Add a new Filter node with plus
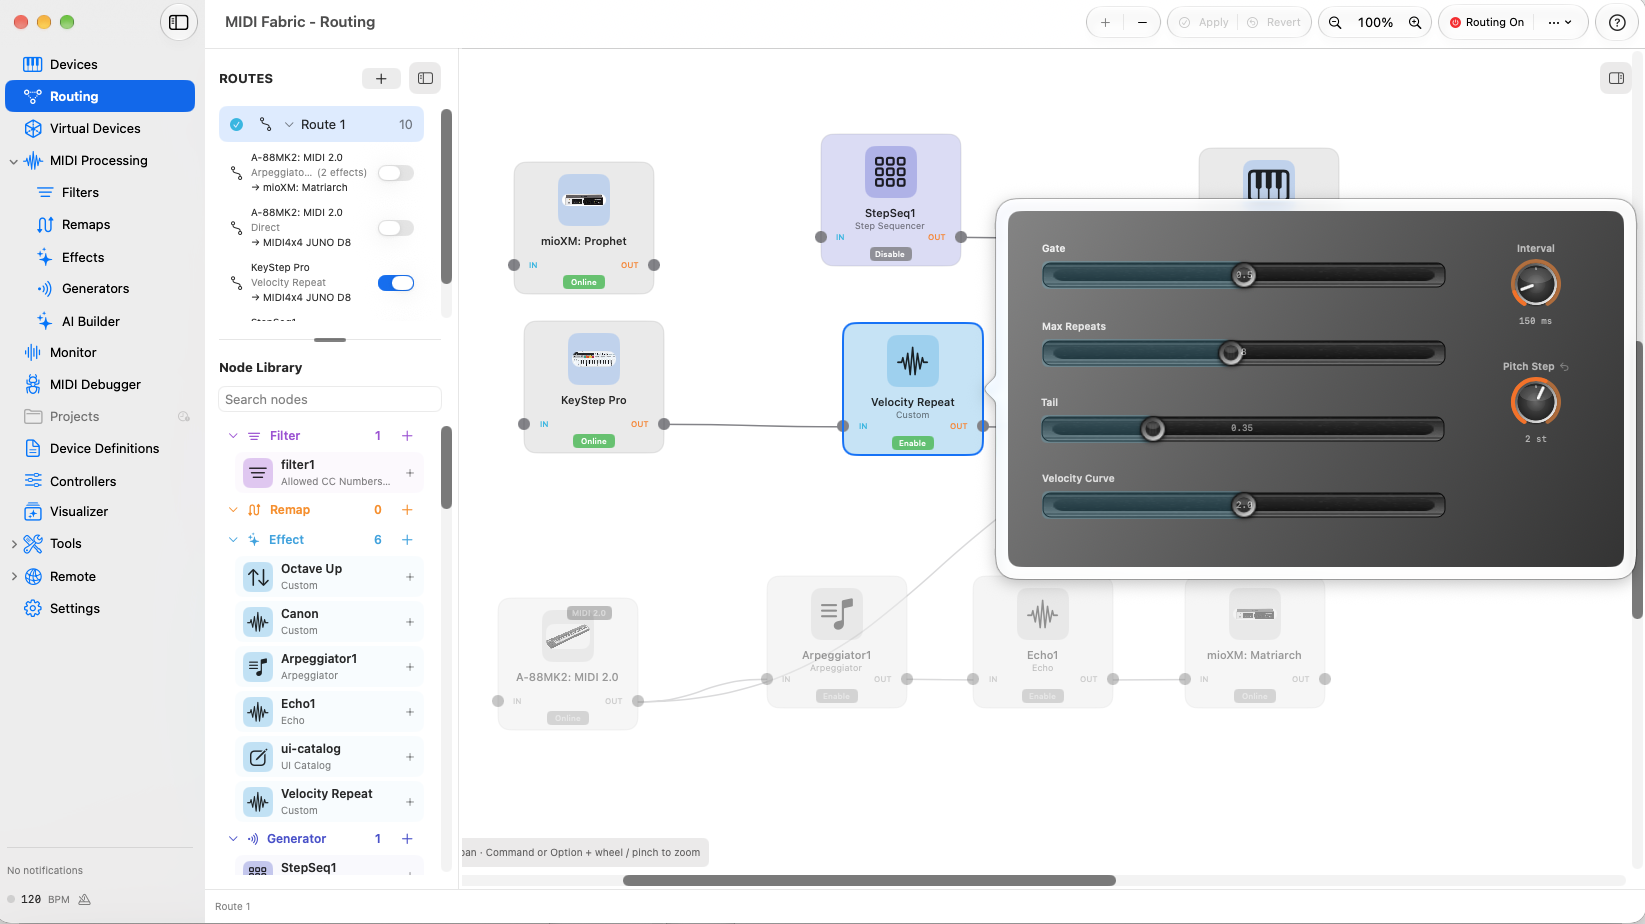 407,436
